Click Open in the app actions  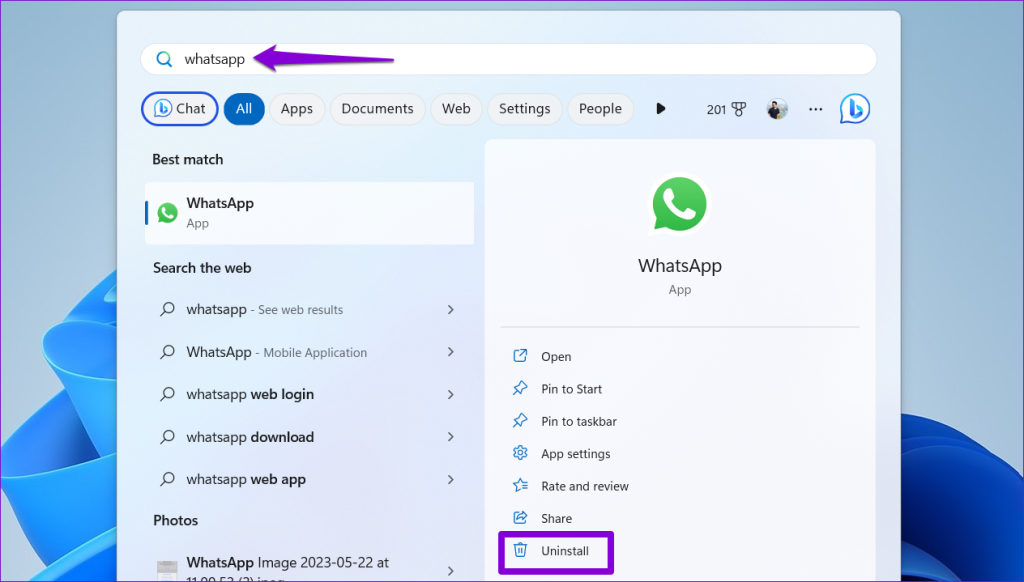click(x=556, y=357)
